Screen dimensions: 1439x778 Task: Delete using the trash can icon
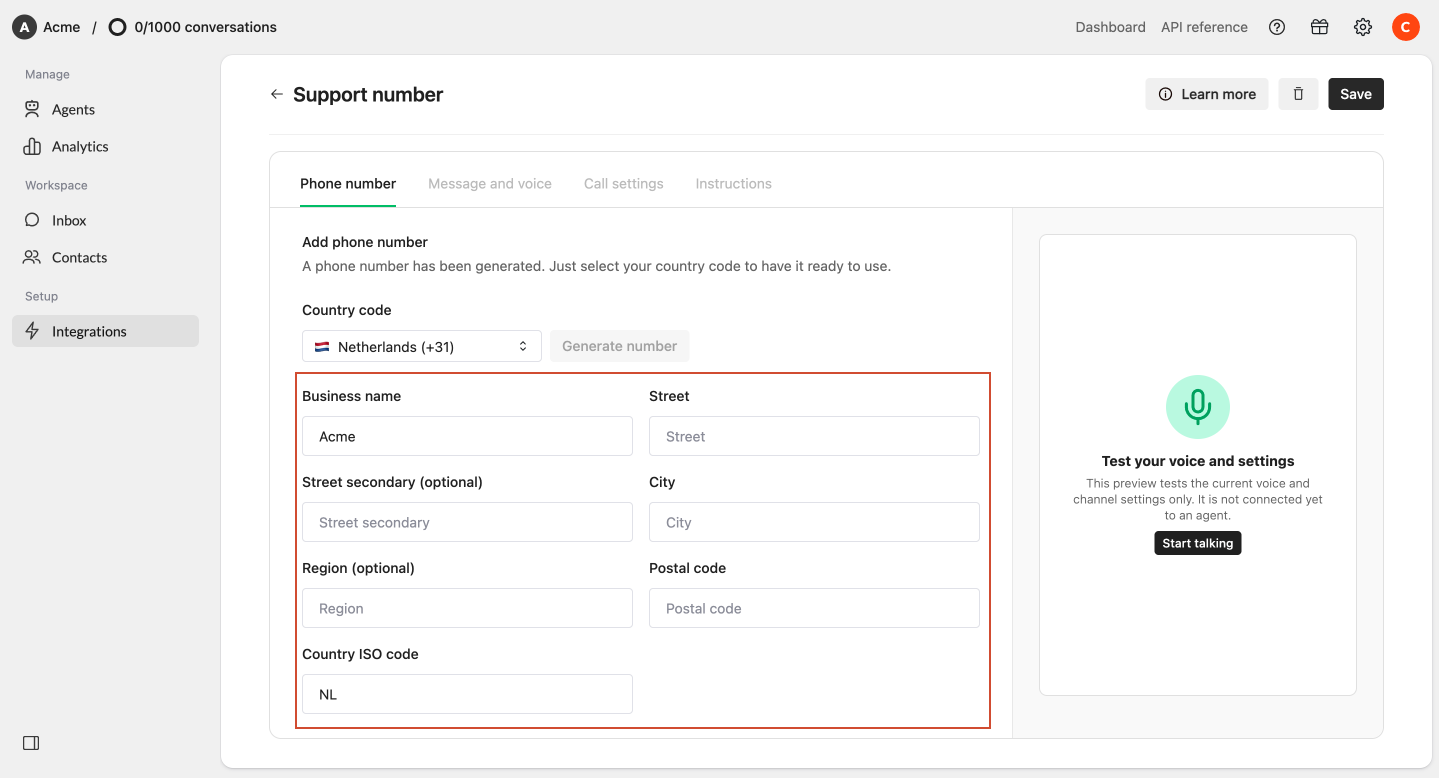coord(1298,94)
